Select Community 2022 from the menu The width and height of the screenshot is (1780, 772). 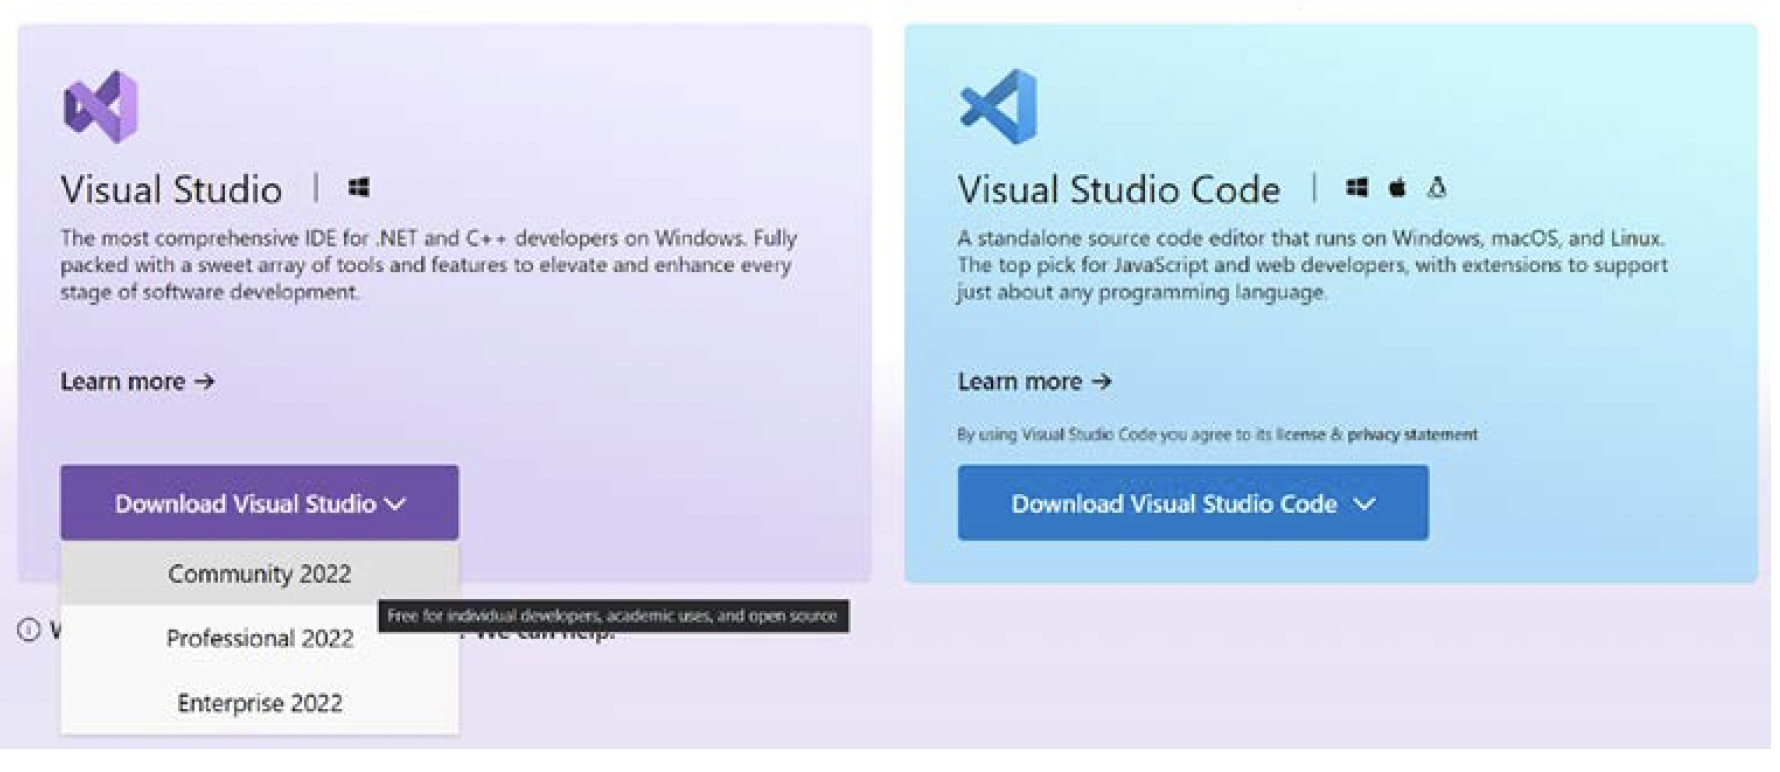point(260,574)
